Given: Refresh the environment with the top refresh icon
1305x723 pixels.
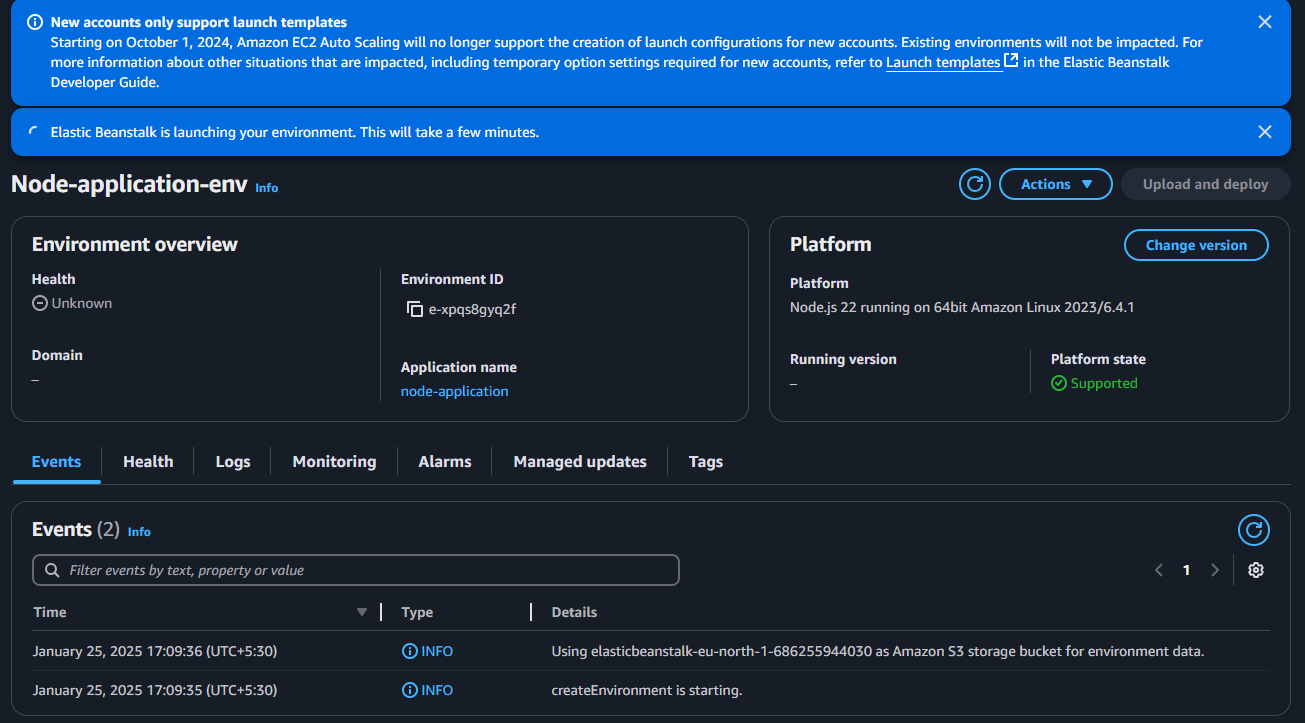Looking at the screenshot, I should pos(975,184).
